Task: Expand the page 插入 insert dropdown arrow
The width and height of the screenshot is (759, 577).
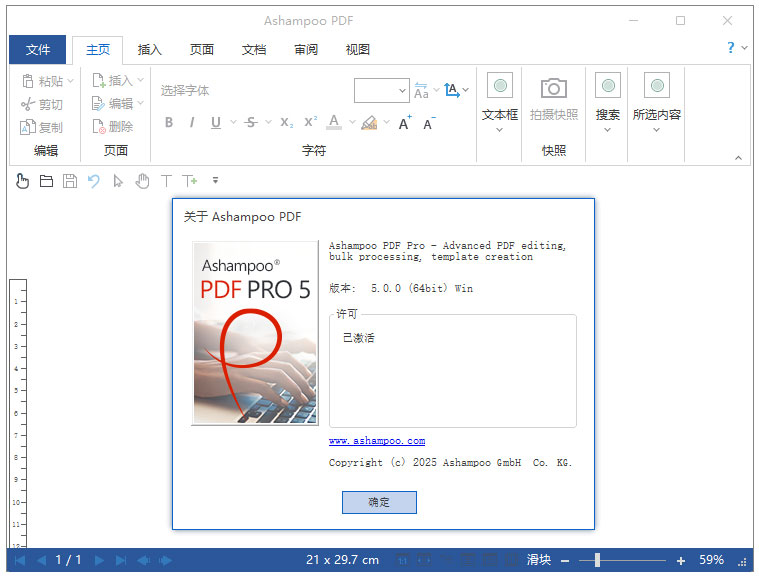Action: [140, 80]
